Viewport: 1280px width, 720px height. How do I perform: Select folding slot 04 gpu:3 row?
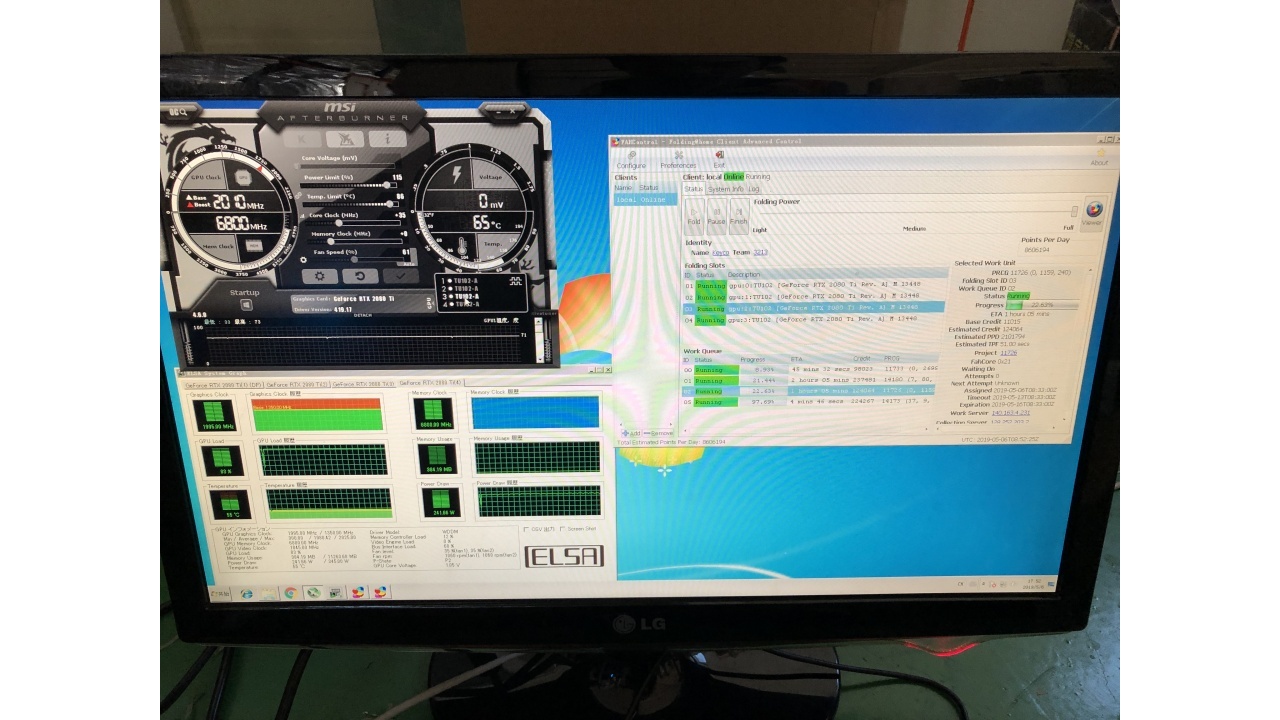pyautogui.click(x=814, y=320)
